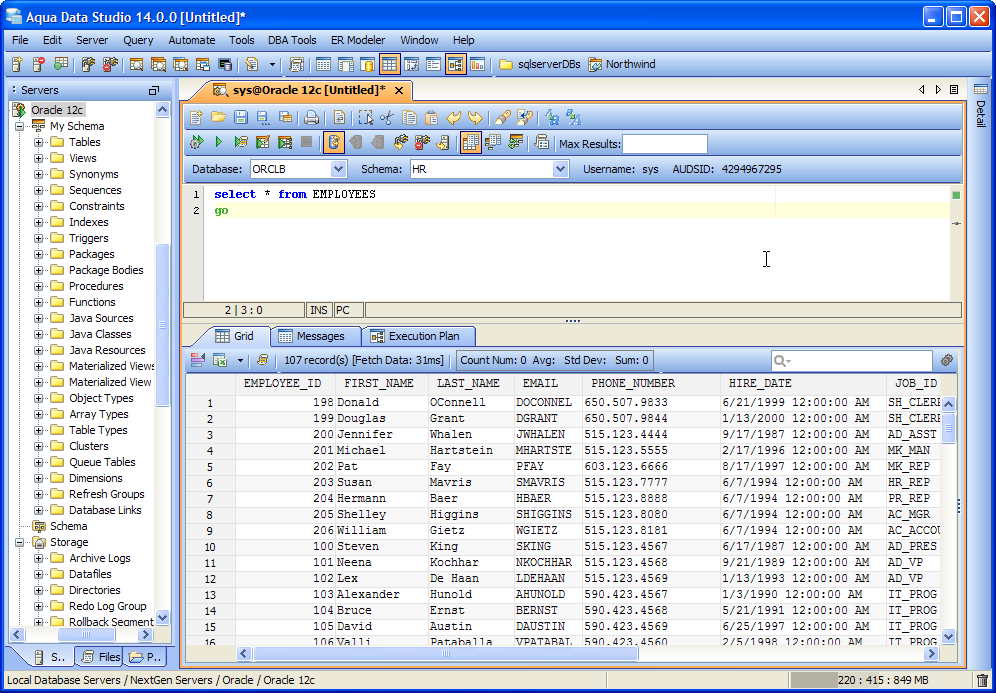The width and height of the screenshot is (996, 693).
Task: Click the results grid vertical scrollbar down arrow
Action: coord(948,636)
